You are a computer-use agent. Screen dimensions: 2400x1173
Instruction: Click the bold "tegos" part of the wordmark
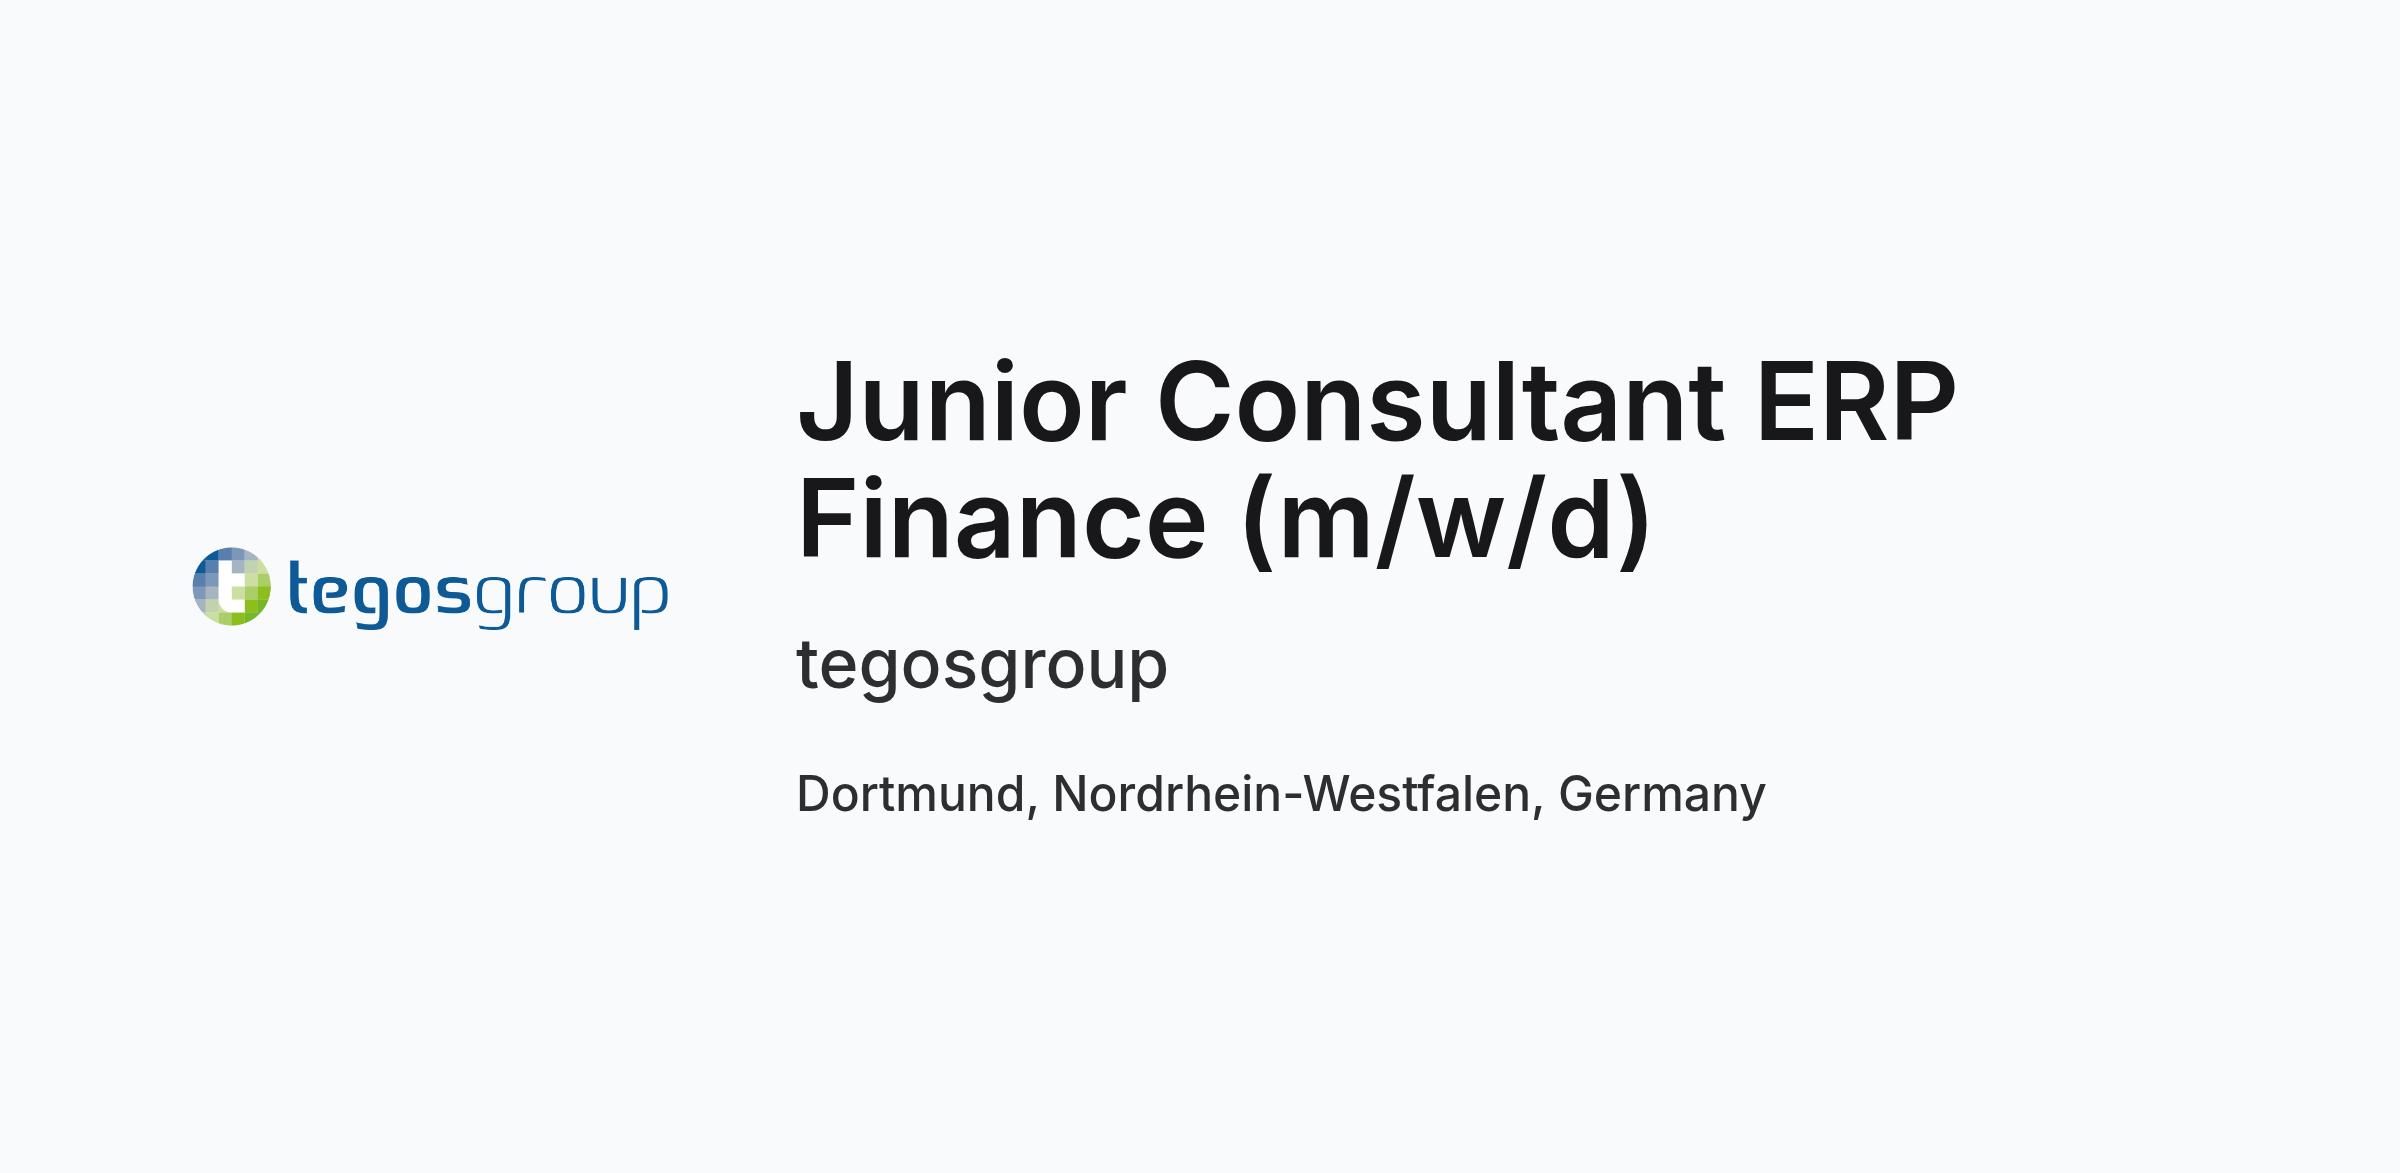(379, 592)
